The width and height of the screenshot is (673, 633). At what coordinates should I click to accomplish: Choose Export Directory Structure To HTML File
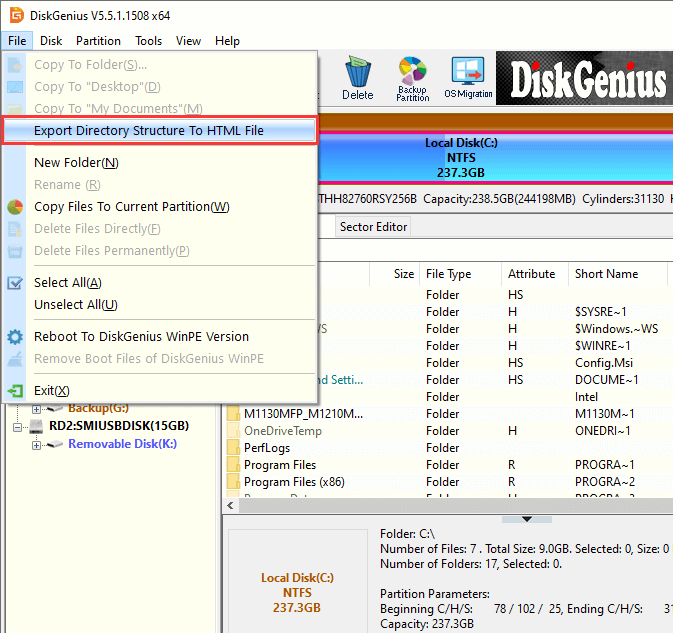tap(149, 131)
